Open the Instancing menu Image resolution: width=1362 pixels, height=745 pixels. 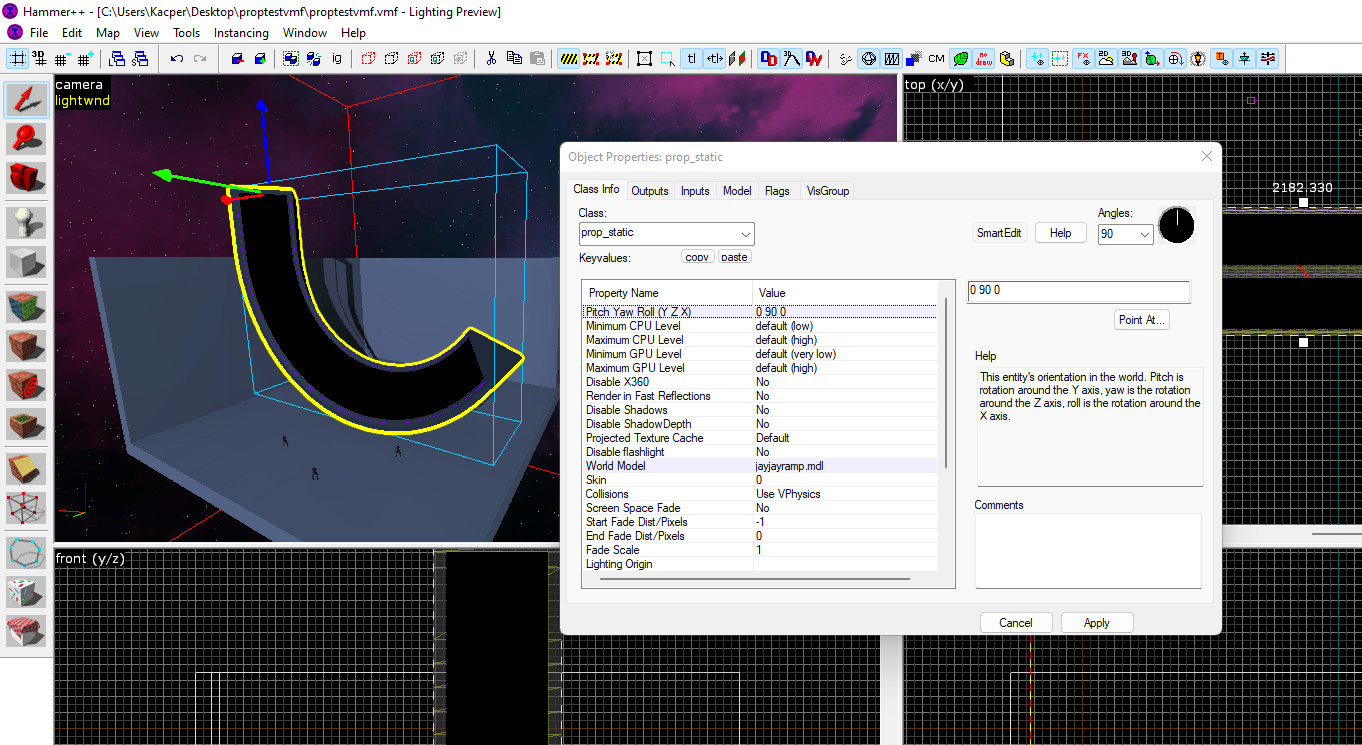point(241,33)
